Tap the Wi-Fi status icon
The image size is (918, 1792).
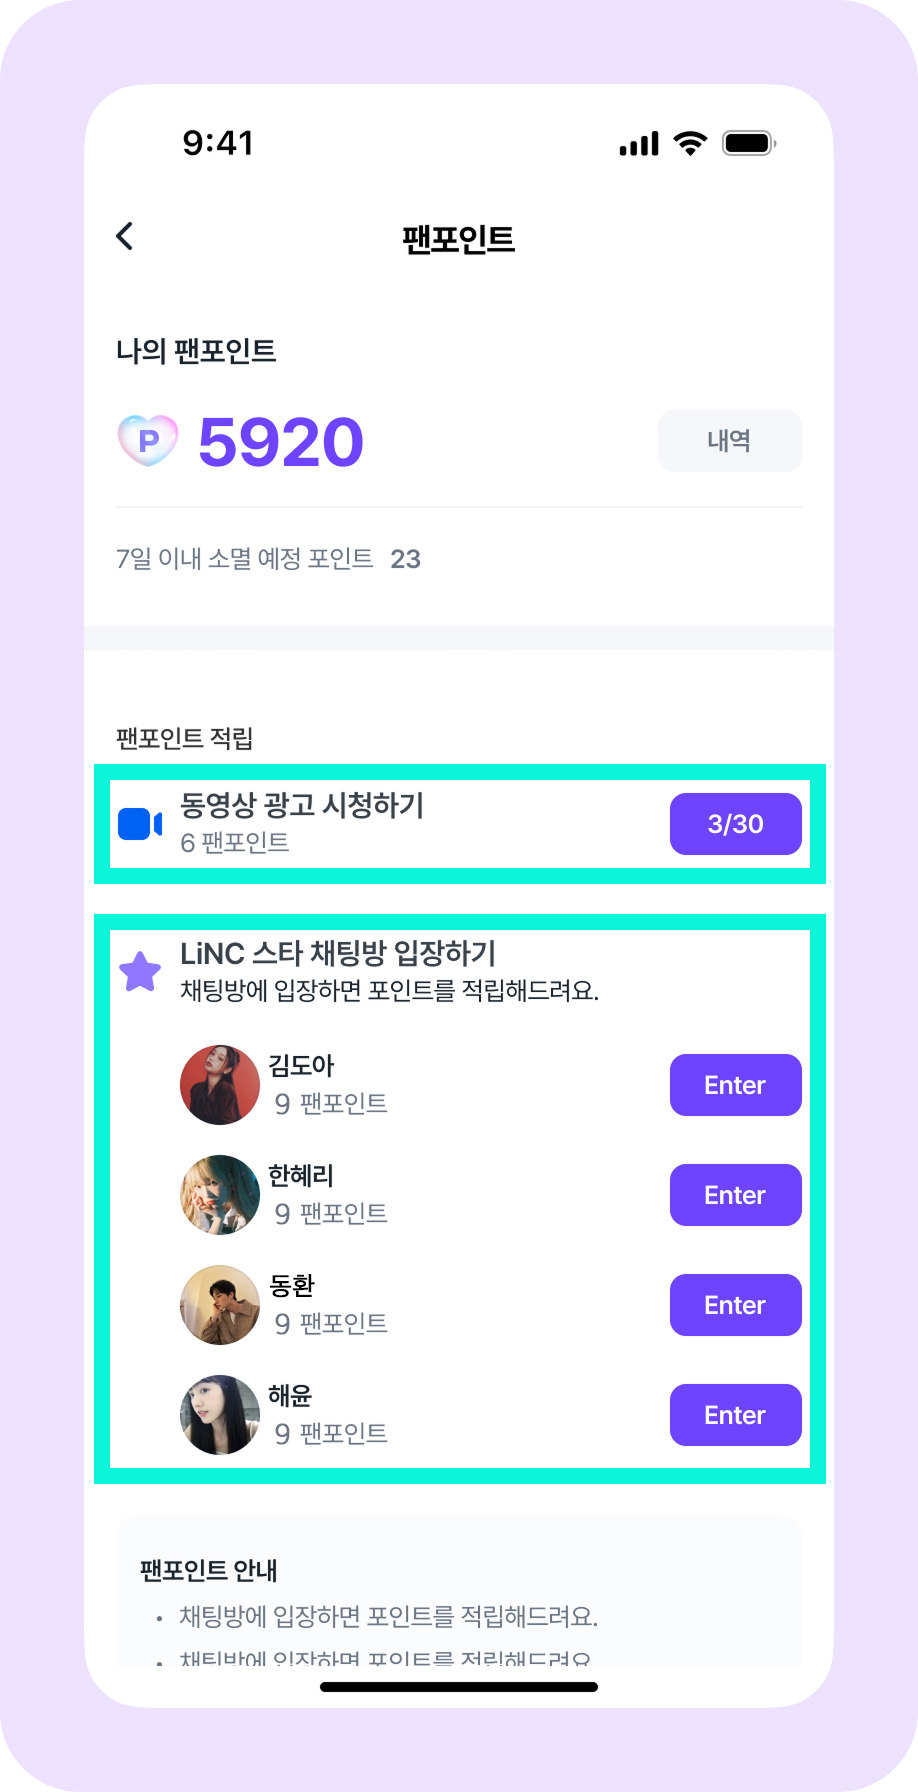690,143
